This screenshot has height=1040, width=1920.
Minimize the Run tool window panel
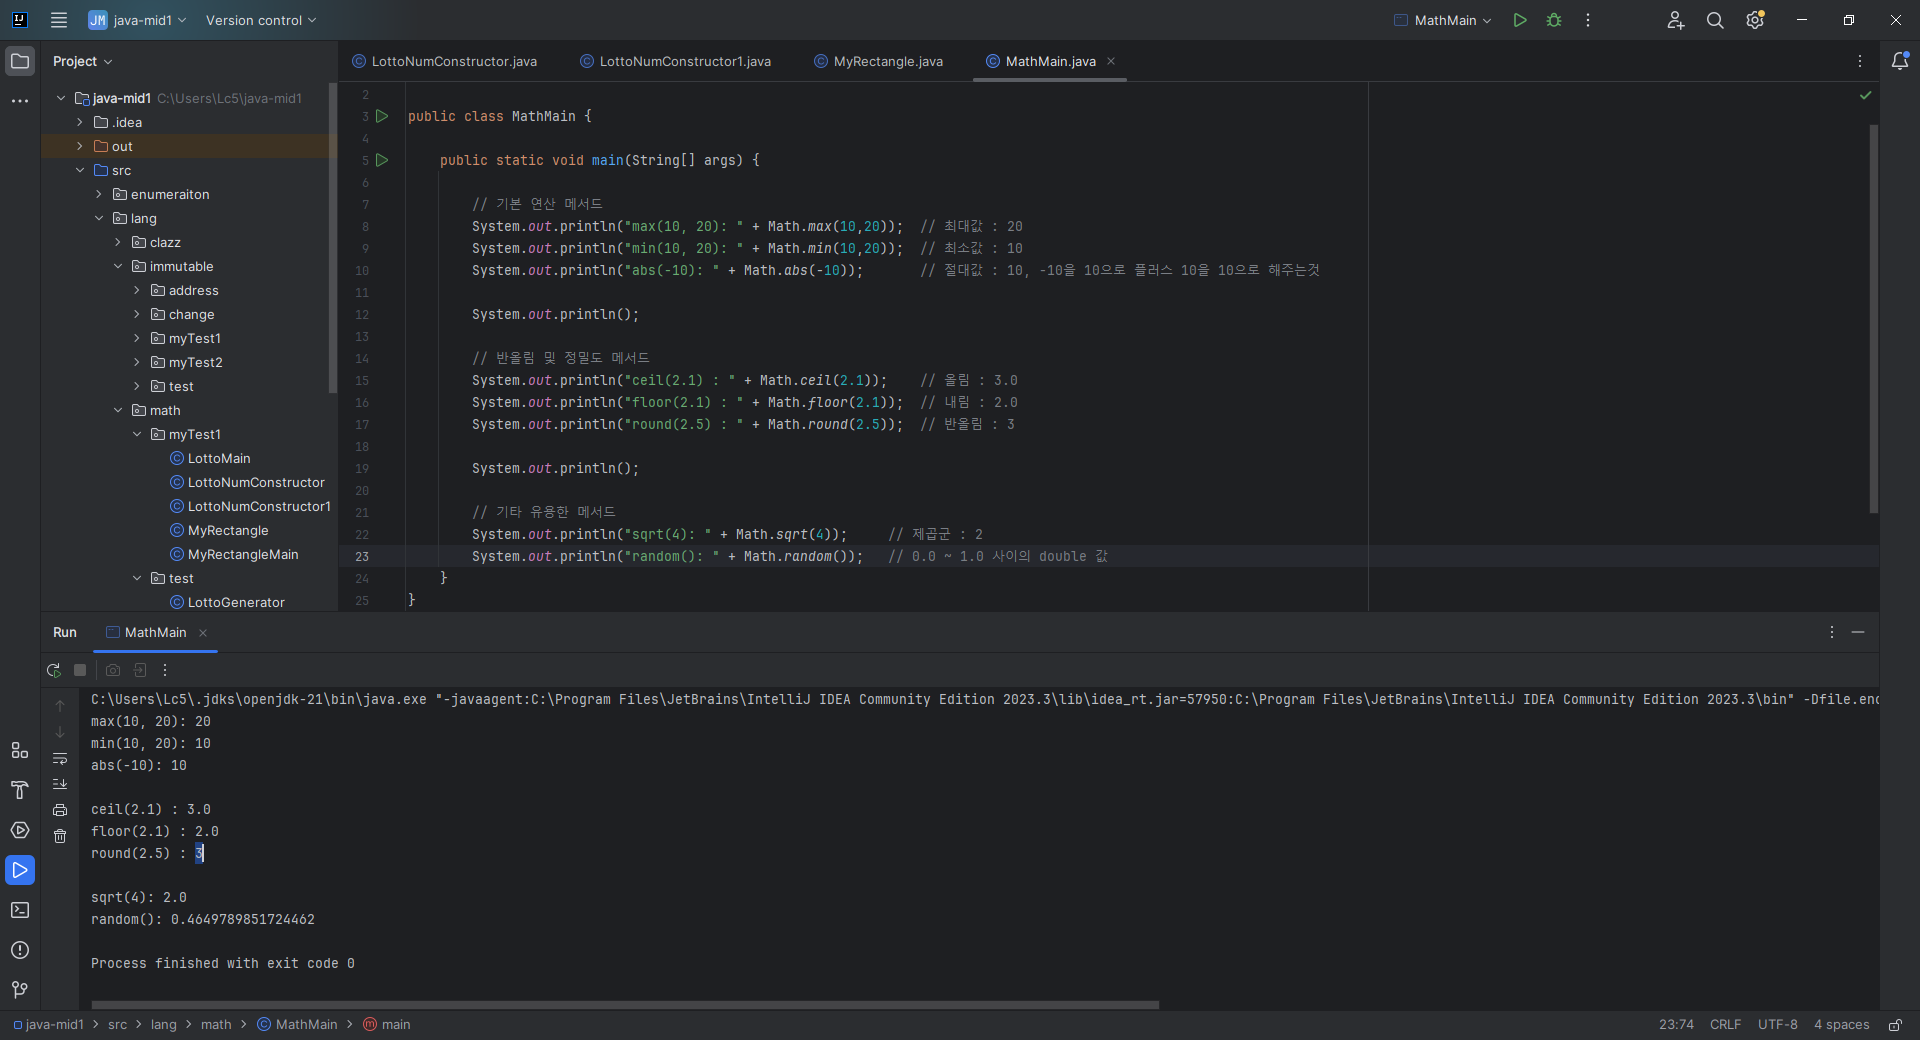(x=1858, y=632)
